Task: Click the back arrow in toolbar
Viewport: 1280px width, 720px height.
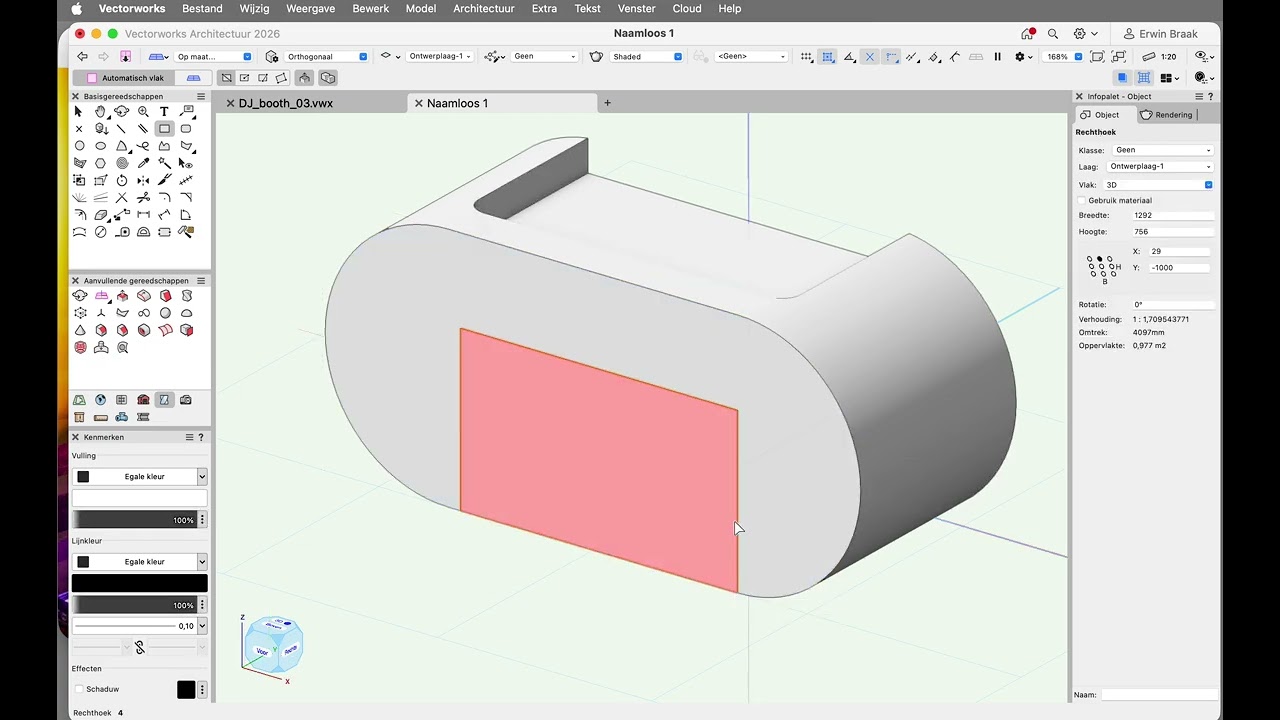Action: (82, 56)
